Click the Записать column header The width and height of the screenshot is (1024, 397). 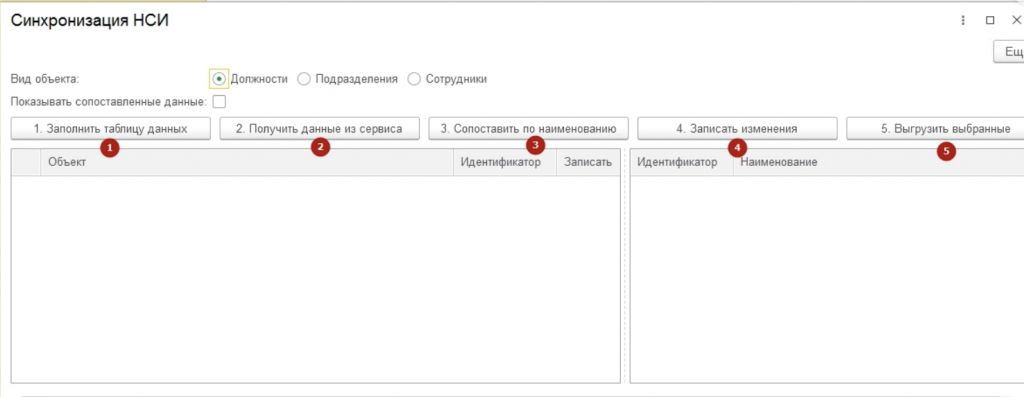click(x=588, y=162)
